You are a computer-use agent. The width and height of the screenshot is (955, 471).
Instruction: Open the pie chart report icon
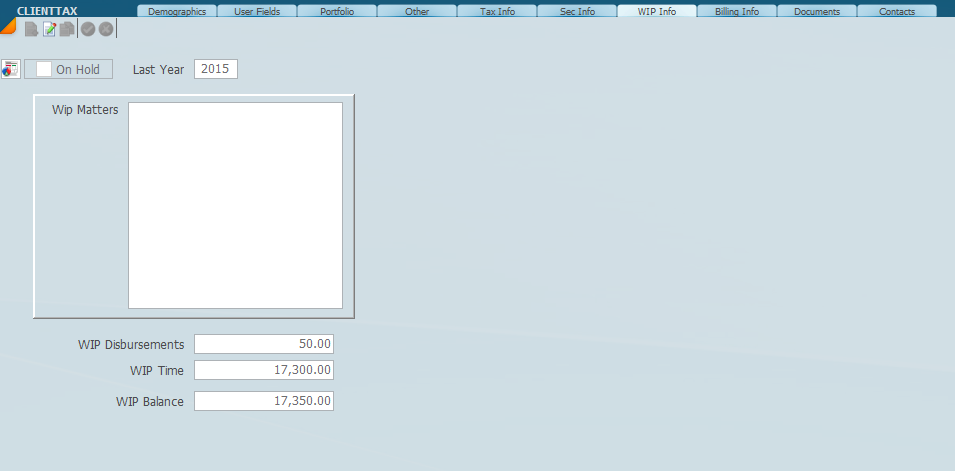[11, 69]
